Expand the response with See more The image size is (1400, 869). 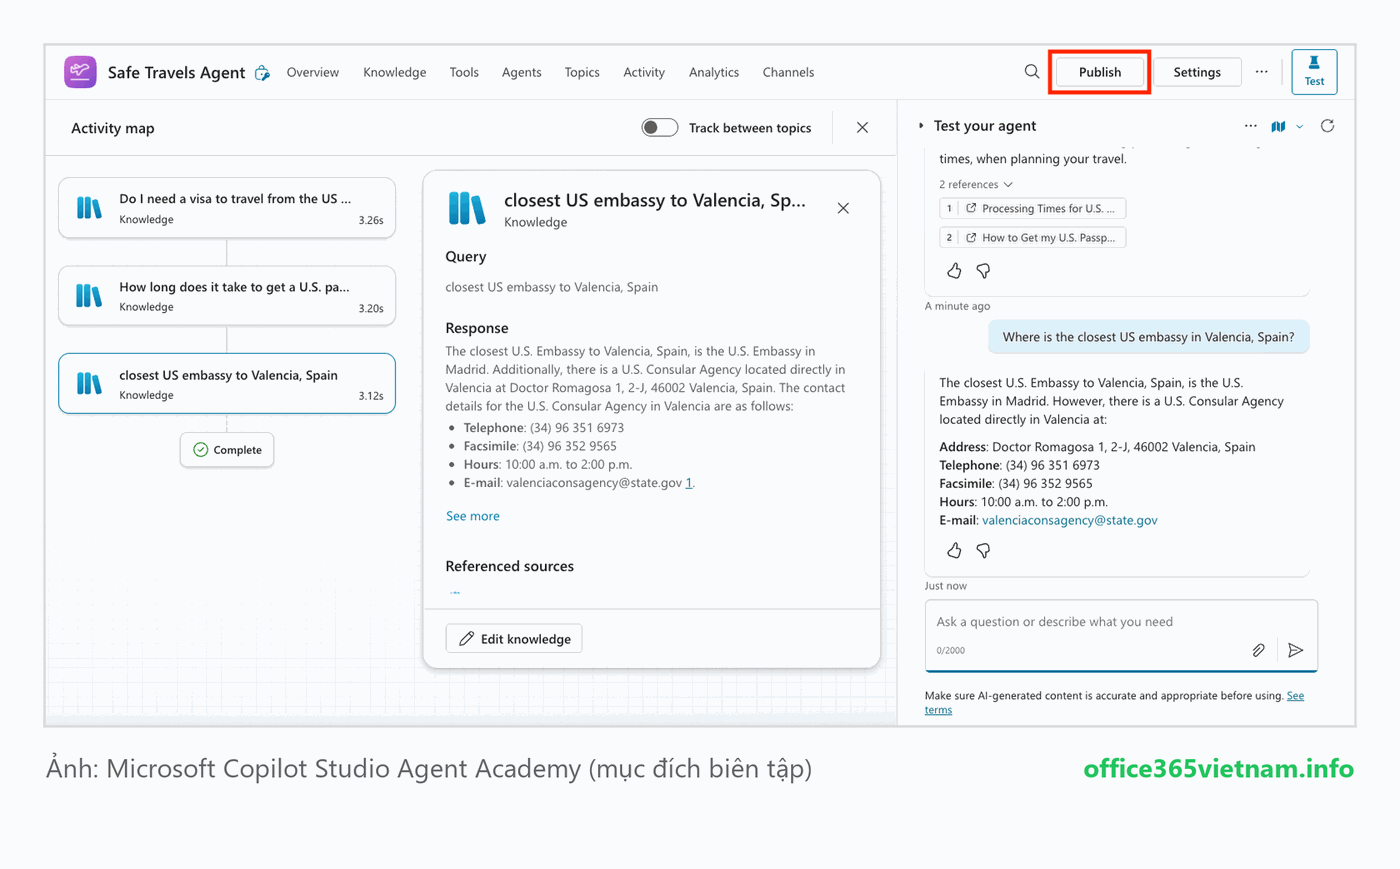pos(472,516)
